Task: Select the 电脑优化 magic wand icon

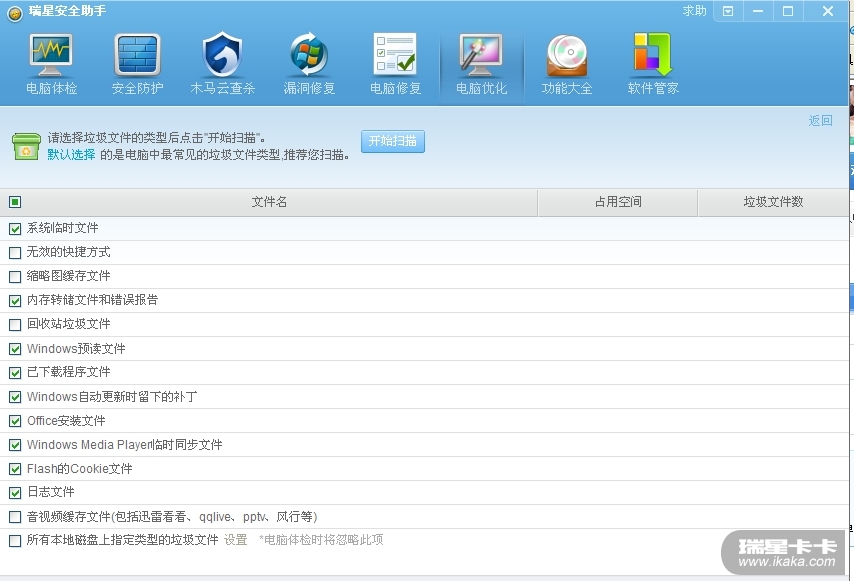Action: point(481,54)
